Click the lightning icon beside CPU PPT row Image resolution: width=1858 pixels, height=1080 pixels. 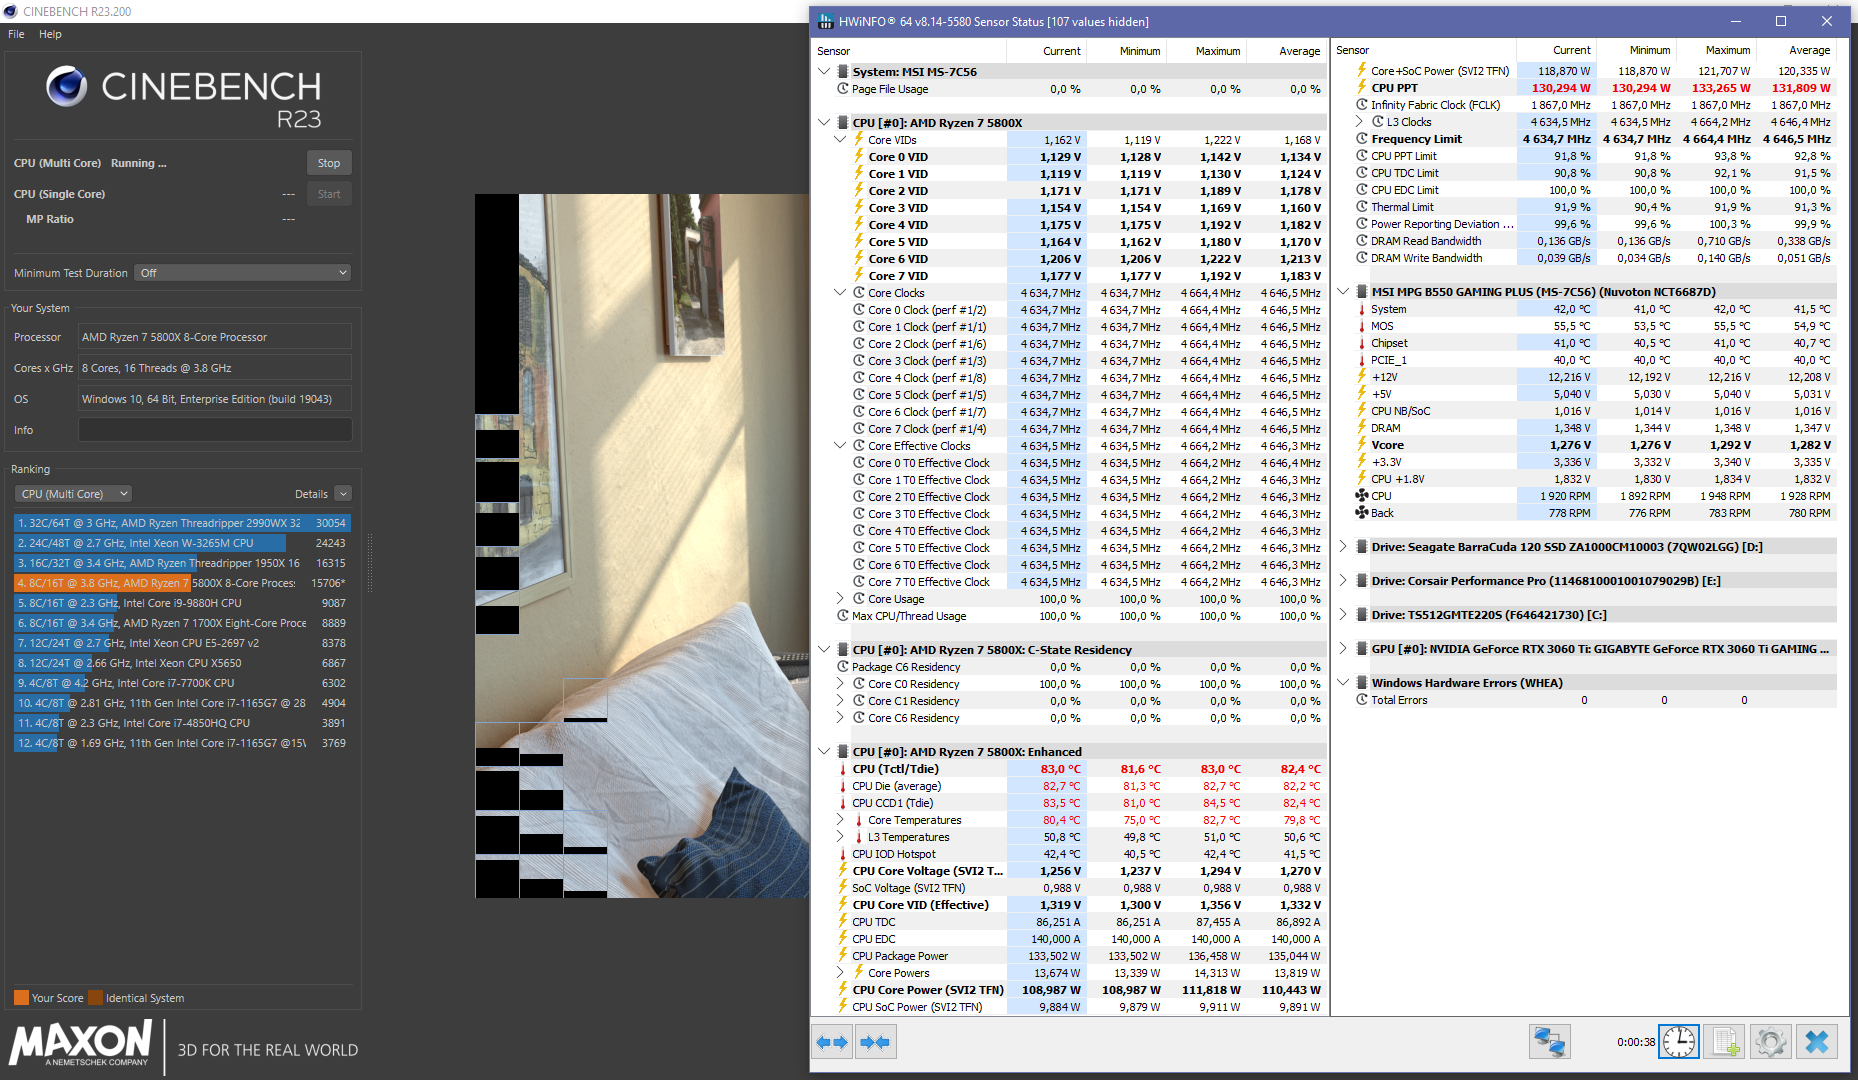pyautogui.click(x=1361, y=88)
